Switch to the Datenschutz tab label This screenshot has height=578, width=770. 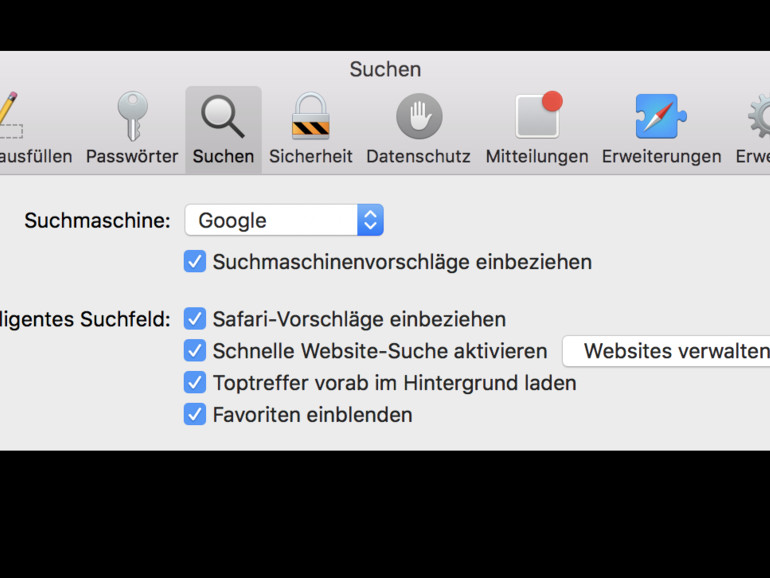coord(418,157)
